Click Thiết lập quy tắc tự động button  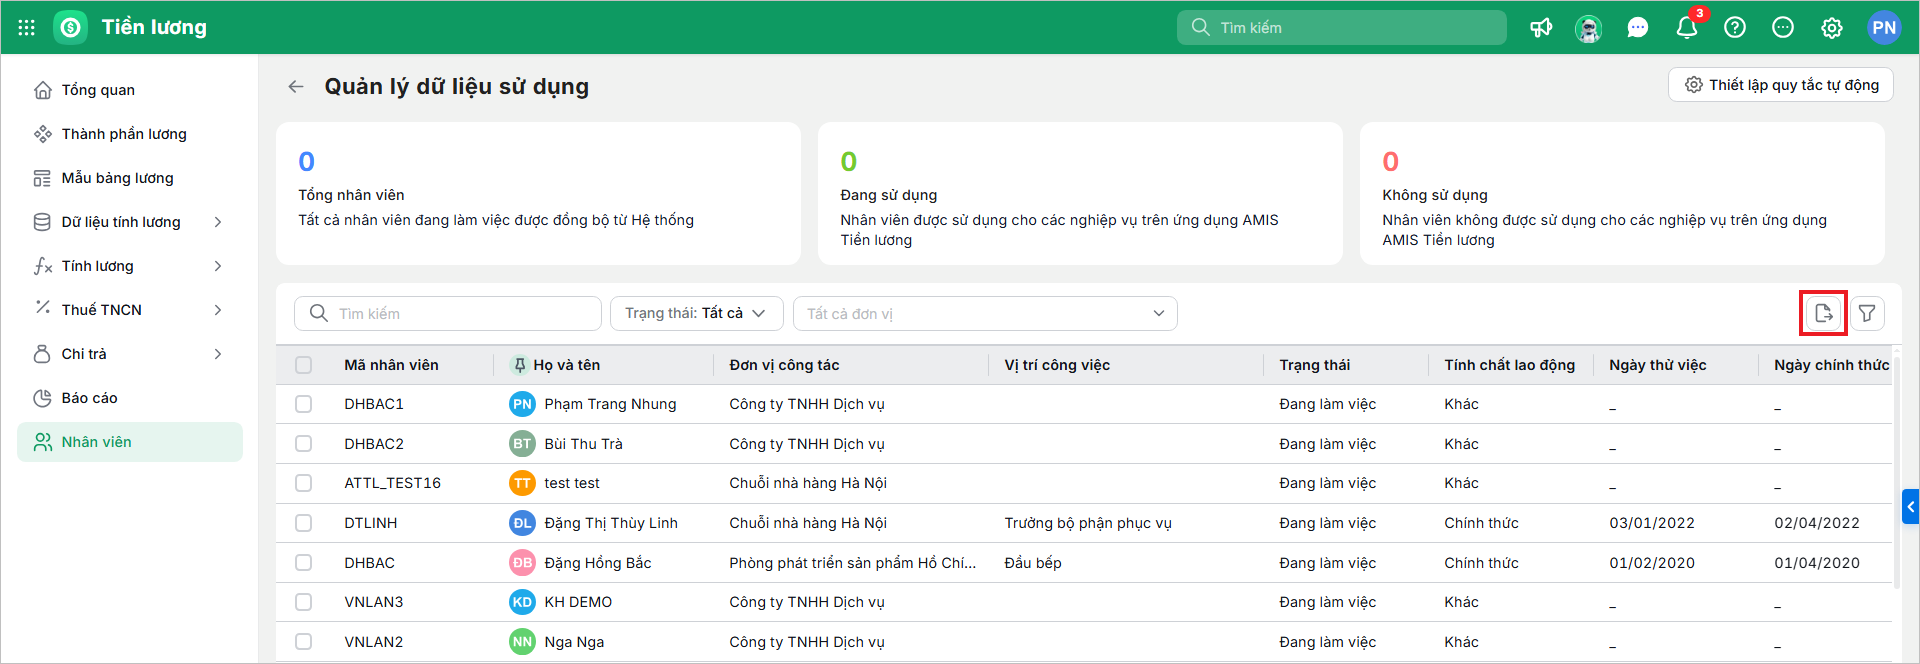pos(1781,85)
